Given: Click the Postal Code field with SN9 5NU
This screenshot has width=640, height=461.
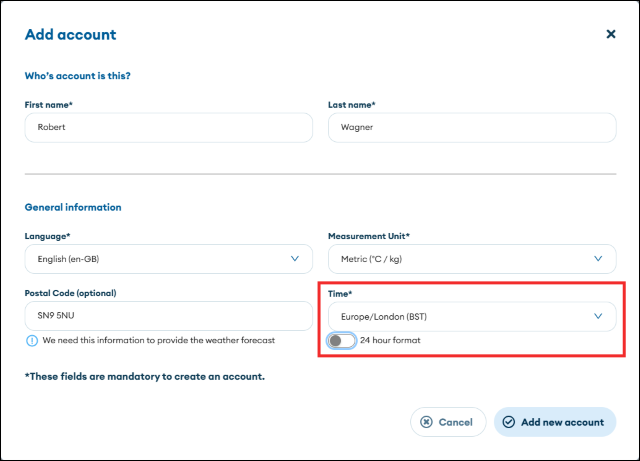Looking at the screenshot, I should point(169,316).
